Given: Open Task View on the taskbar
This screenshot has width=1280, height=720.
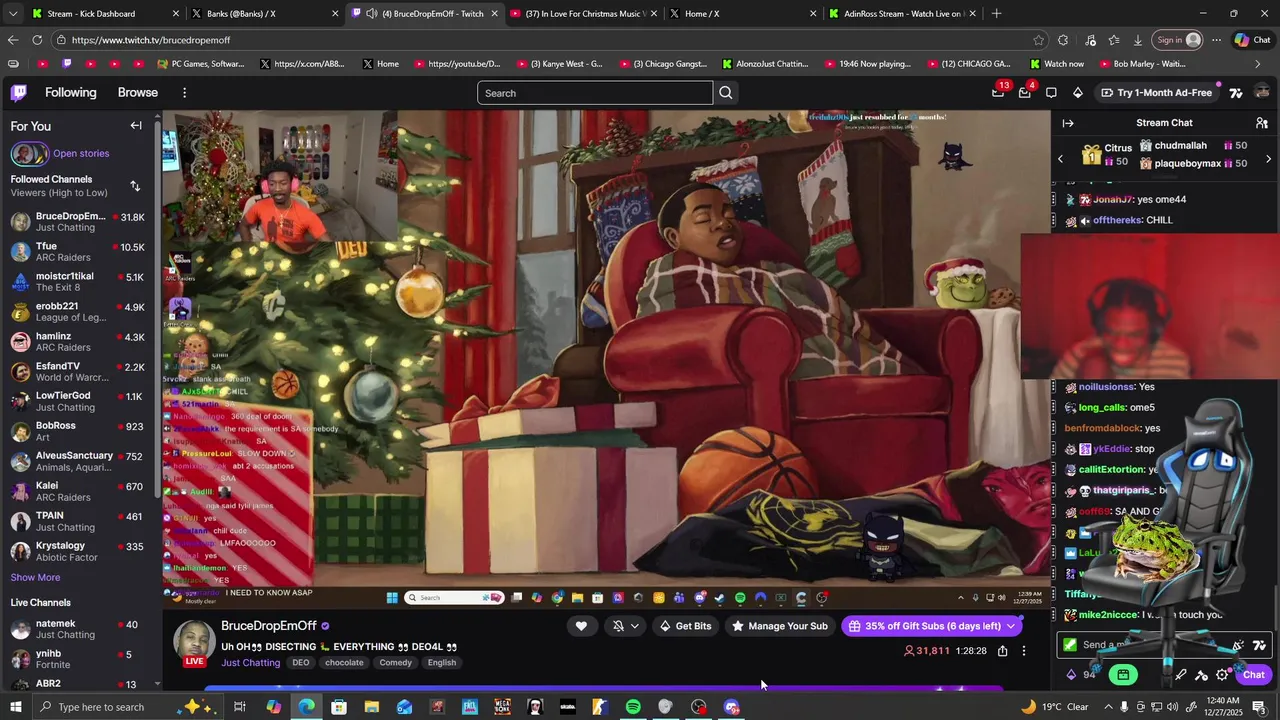Looking at the screenshot, I should 240,707.
